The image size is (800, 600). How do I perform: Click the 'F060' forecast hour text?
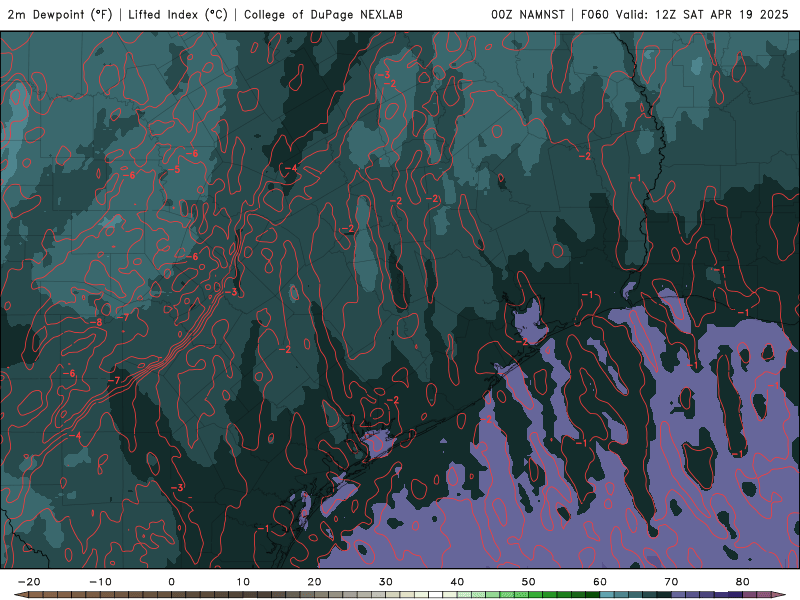tap(594, 15)
